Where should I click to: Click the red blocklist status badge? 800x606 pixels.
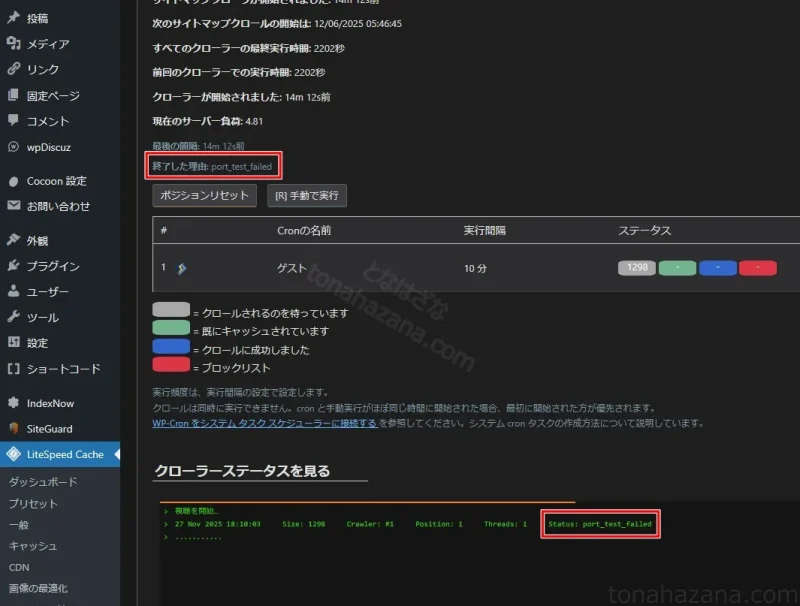[757, 268]
